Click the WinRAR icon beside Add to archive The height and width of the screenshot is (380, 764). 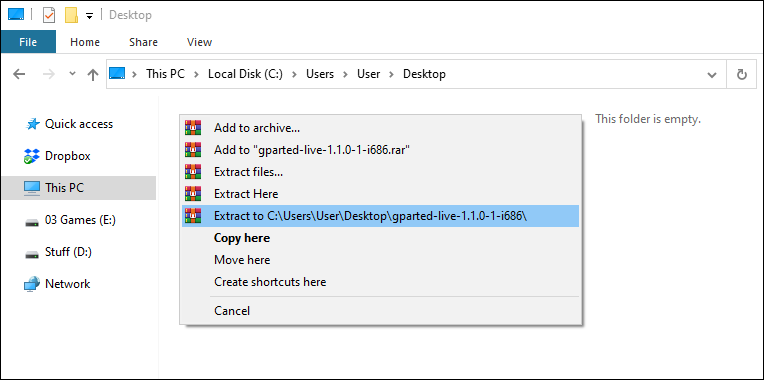[193, 128]
